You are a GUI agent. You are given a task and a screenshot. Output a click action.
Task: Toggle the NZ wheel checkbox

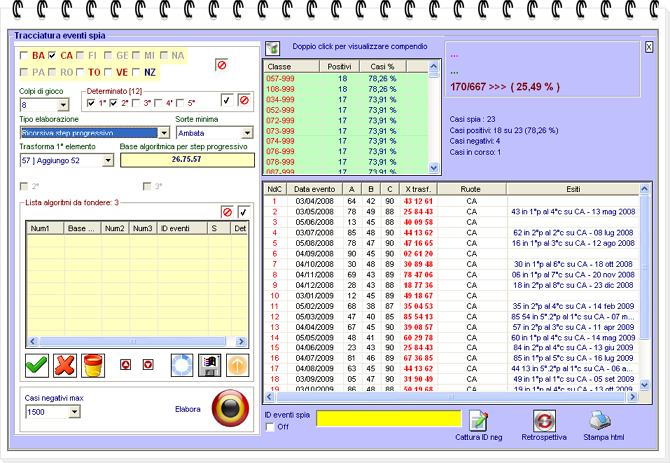coord(137,72)
